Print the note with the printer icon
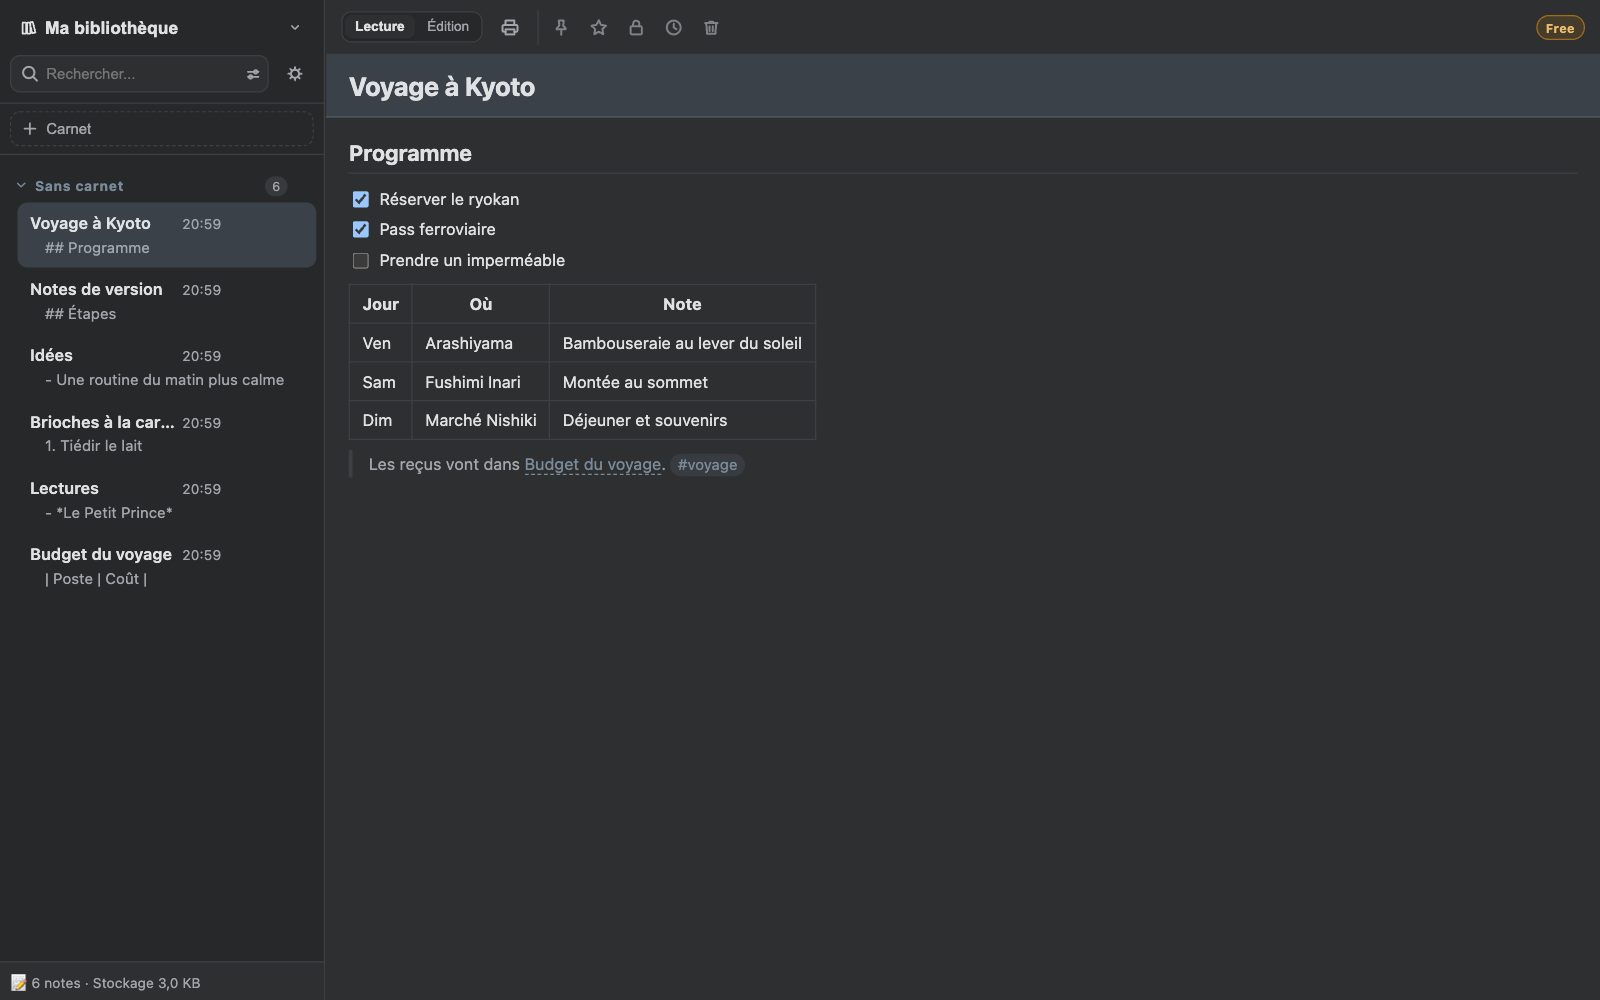The width and height of the screenshot is (1600, 1000). pos(510,28)
